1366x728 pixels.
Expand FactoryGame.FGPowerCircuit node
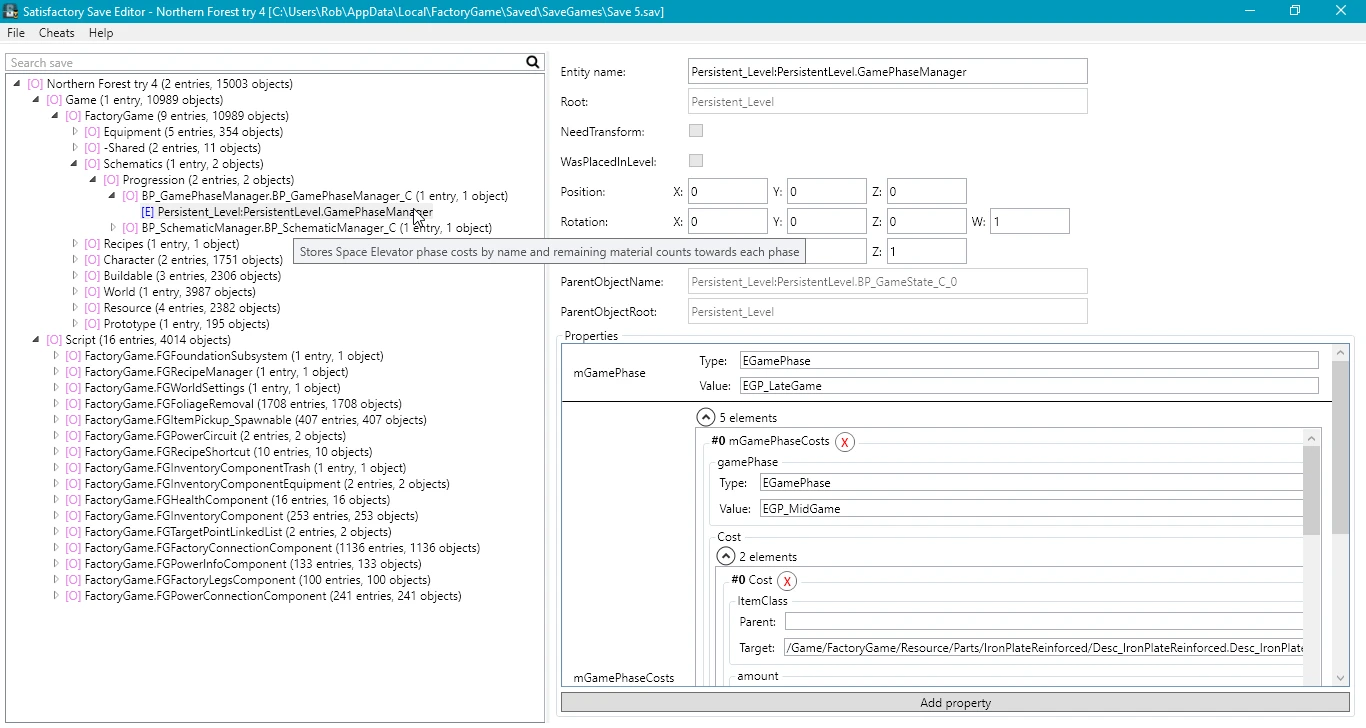click(56, 436)
